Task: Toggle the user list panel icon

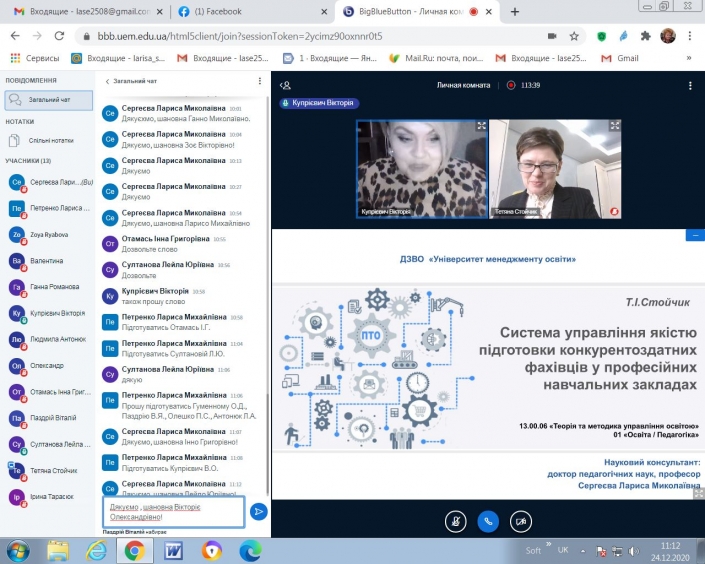Action: (285, 85)
